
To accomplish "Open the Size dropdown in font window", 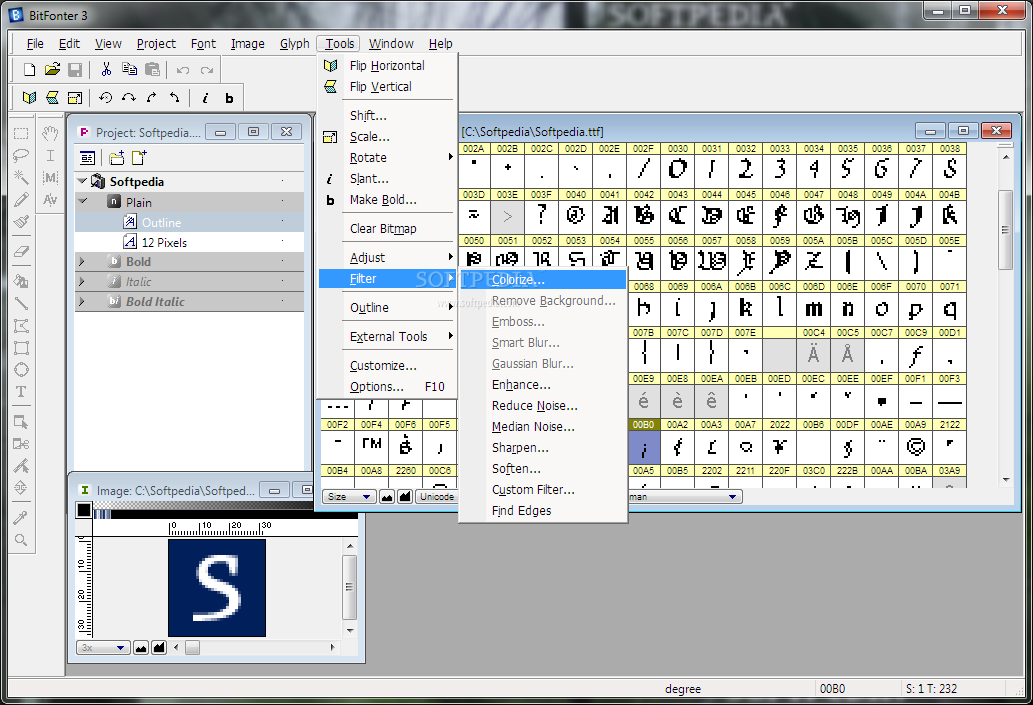I will click(x=349, y=497).
